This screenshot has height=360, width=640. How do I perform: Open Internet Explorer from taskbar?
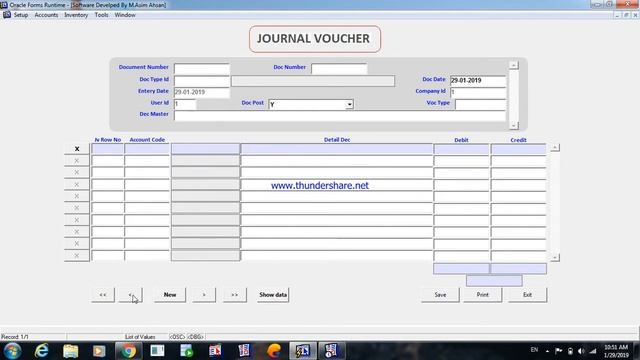click(x=42, y=351)
